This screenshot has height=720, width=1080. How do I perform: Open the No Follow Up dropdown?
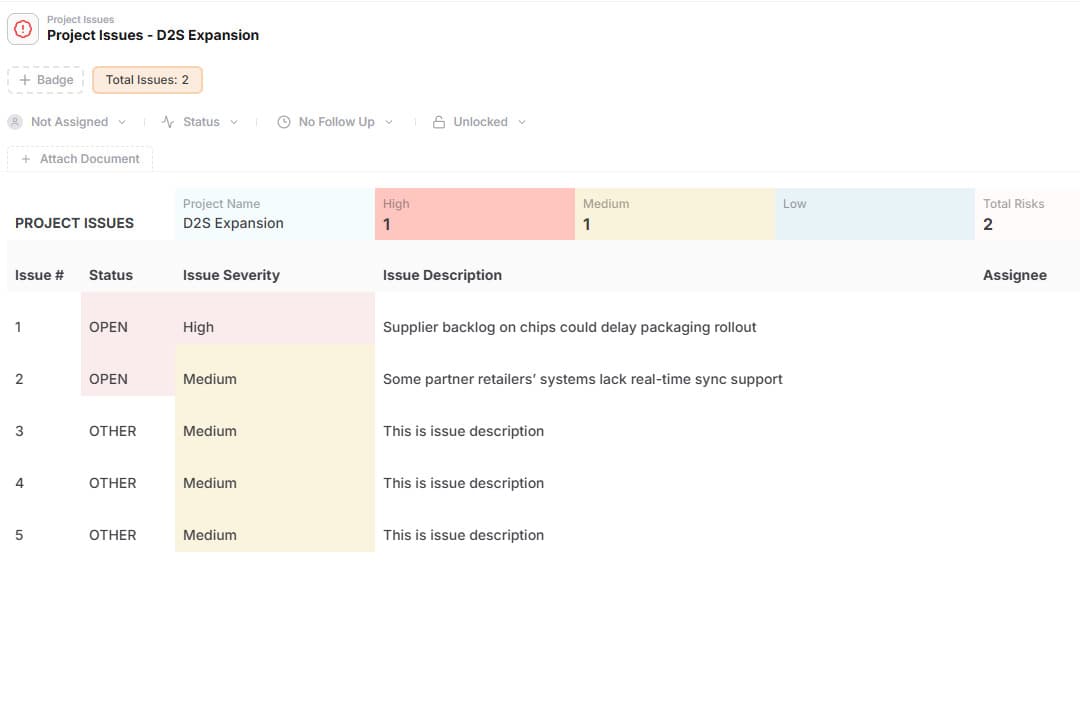335,122
